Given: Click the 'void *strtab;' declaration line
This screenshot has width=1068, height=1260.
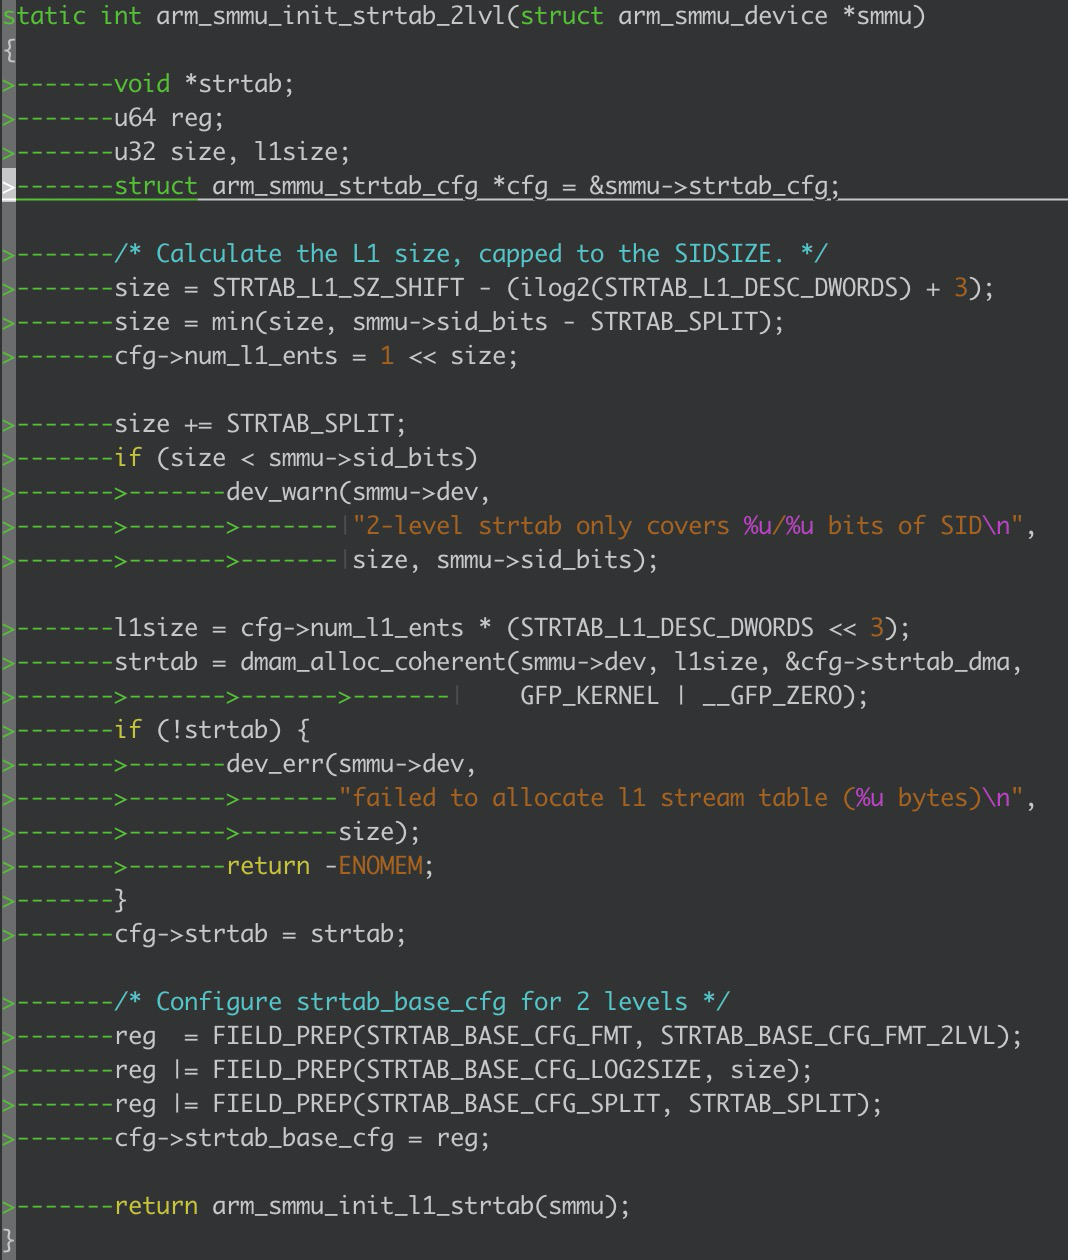Looking at the screenshot, I should pos(204,84).
